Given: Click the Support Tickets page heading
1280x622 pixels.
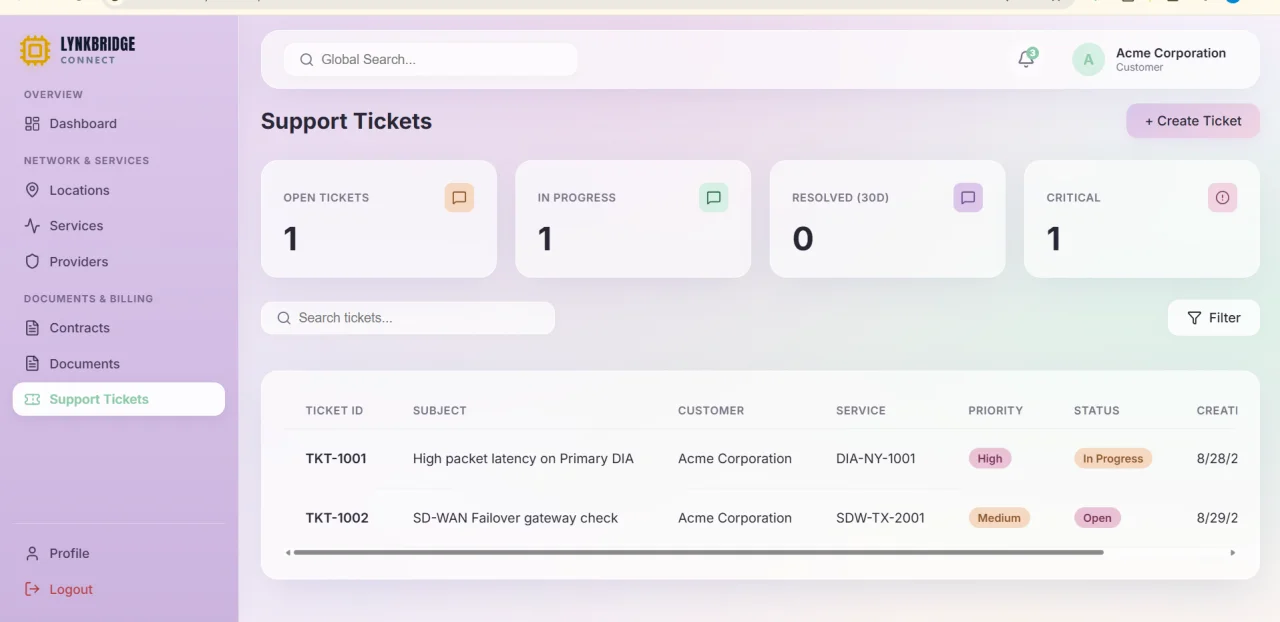Looking at the screenshot, I should pos(346,121).
